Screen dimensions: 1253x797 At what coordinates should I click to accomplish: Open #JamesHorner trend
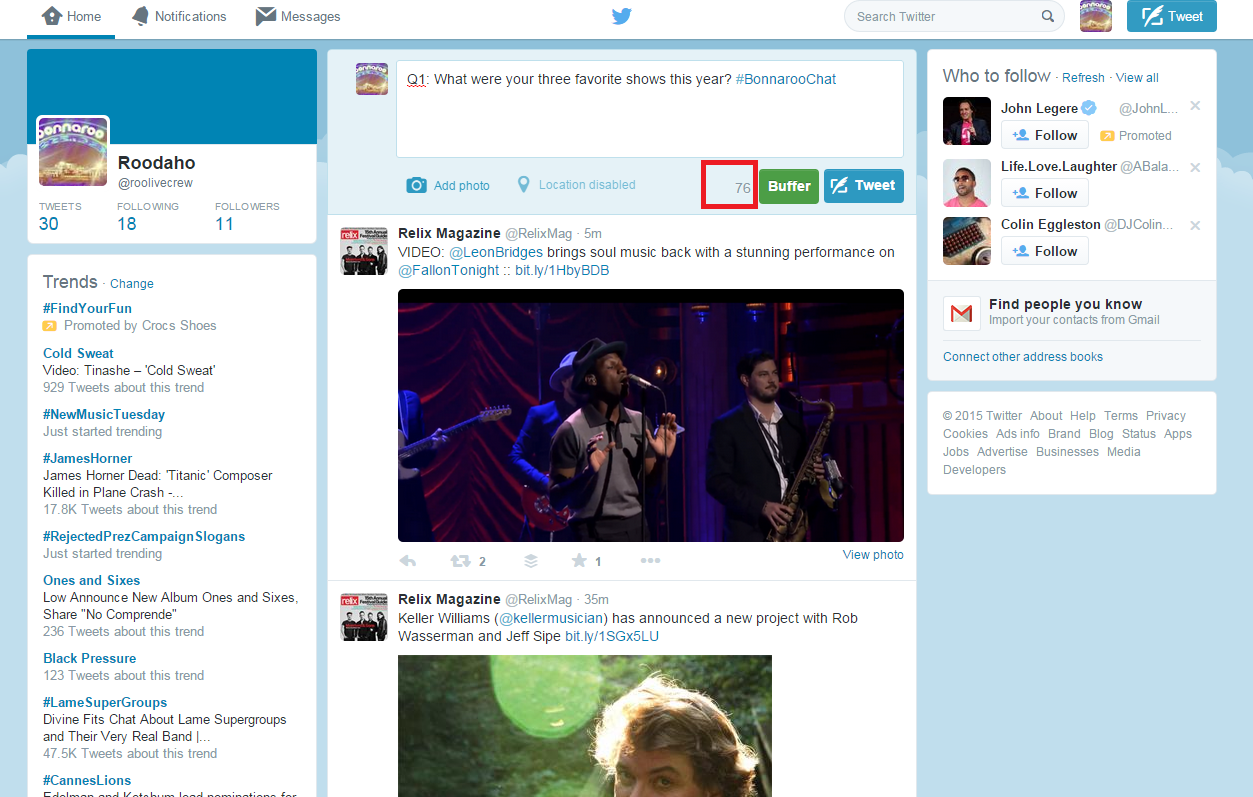[x=87, y=458]
